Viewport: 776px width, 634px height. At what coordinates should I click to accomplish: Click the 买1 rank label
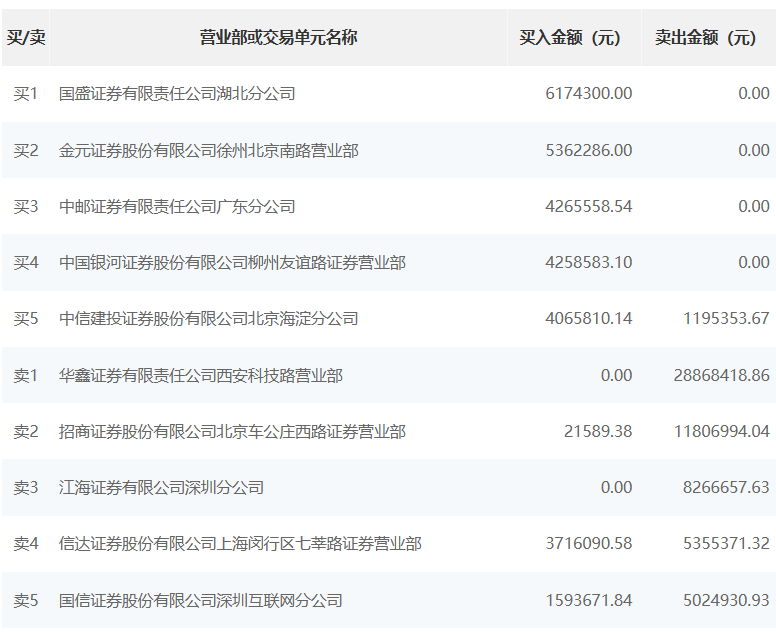(25, 94)
